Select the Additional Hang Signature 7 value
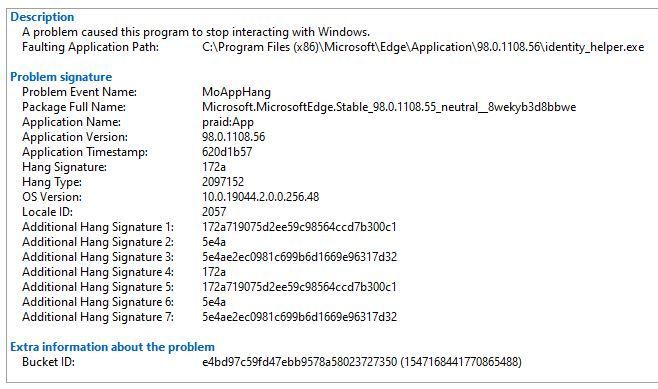The width and height of the screenshot is (658, 389). click(x=299, y=317)
